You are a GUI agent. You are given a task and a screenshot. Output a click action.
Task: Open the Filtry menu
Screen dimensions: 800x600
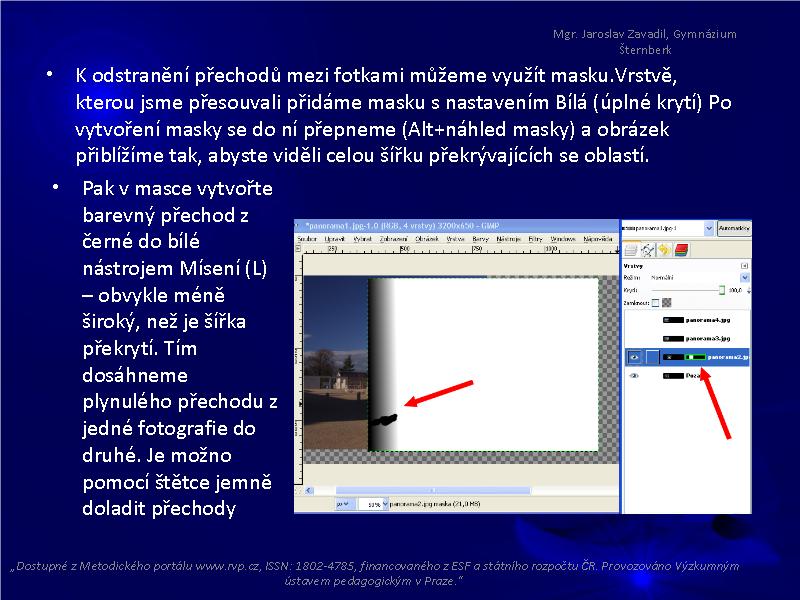point(535,239)
